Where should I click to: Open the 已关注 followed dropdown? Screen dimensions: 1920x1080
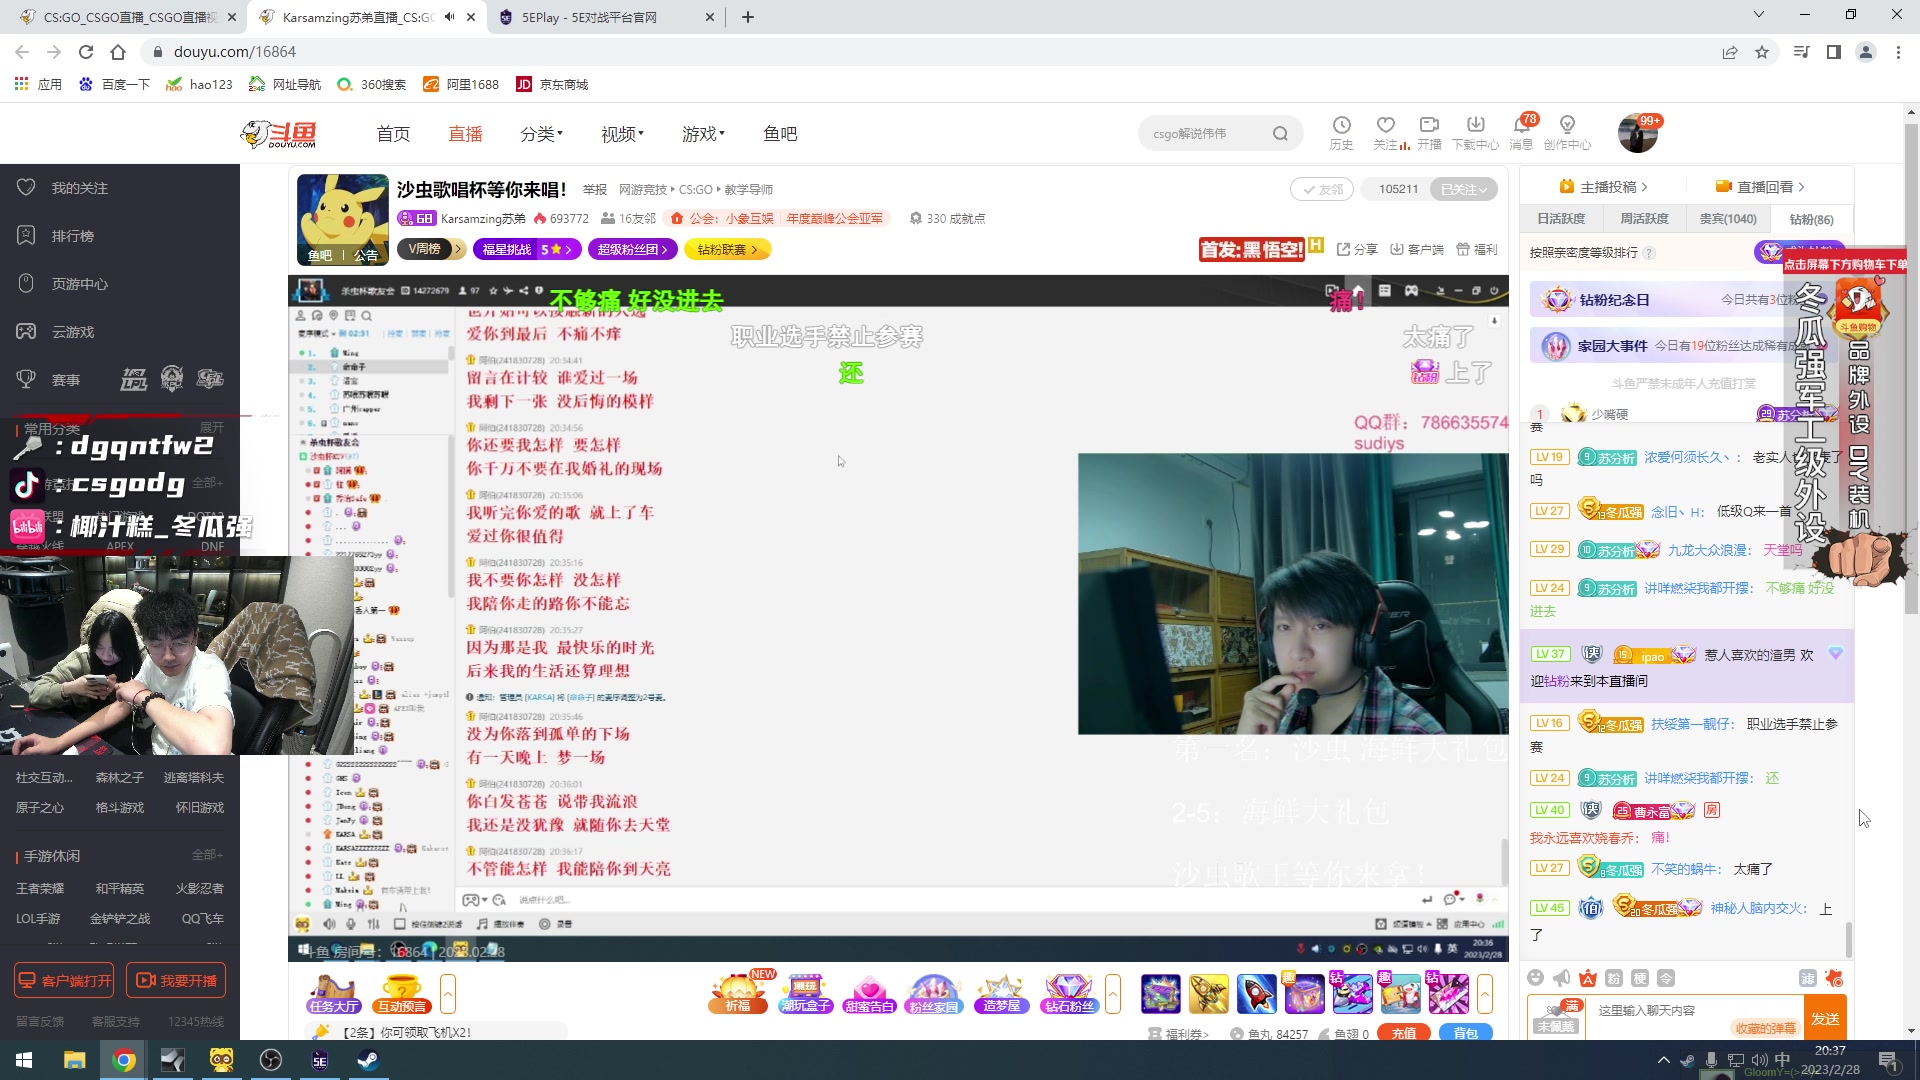click(x=1464, y=189)
